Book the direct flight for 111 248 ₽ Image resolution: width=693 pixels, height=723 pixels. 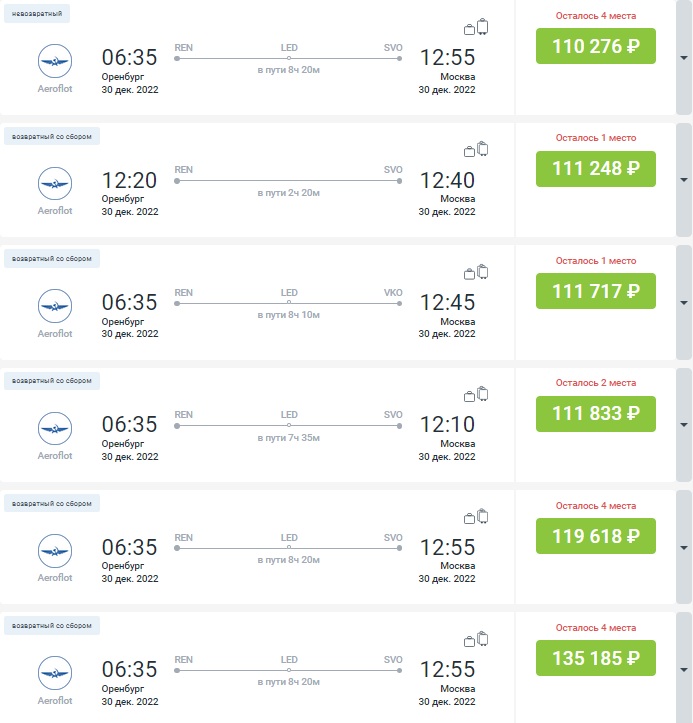[x=595, y=169]
